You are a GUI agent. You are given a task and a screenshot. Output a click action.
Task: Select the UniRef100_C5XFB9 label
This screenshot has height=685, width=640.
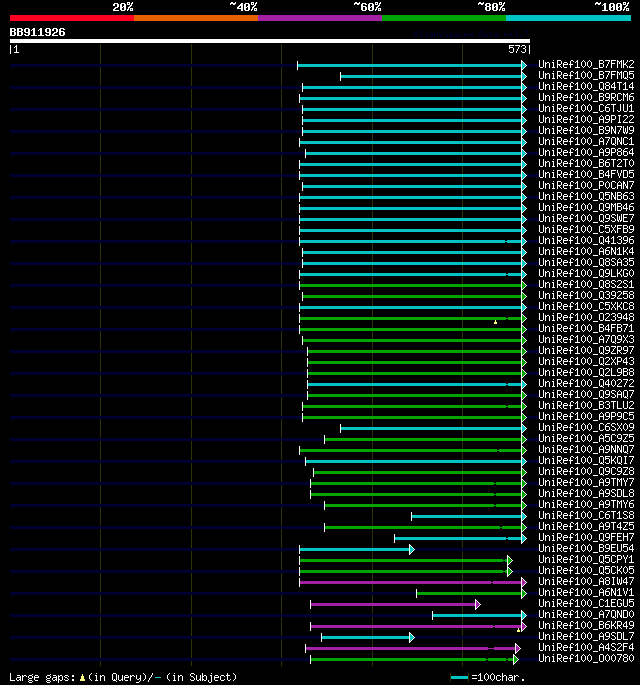click(586, 229)
